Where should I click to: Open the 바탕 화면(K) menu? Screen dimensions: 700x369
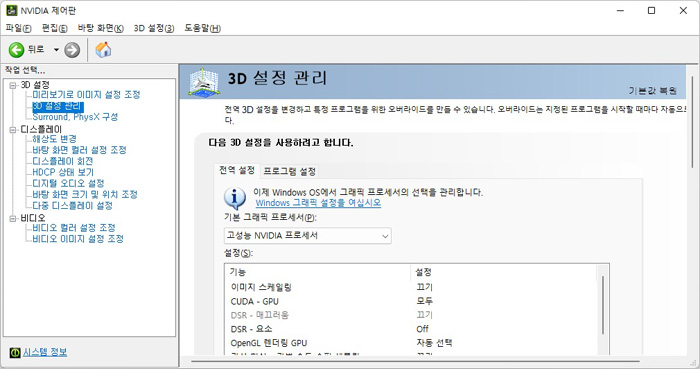click(x=100, y=28)
